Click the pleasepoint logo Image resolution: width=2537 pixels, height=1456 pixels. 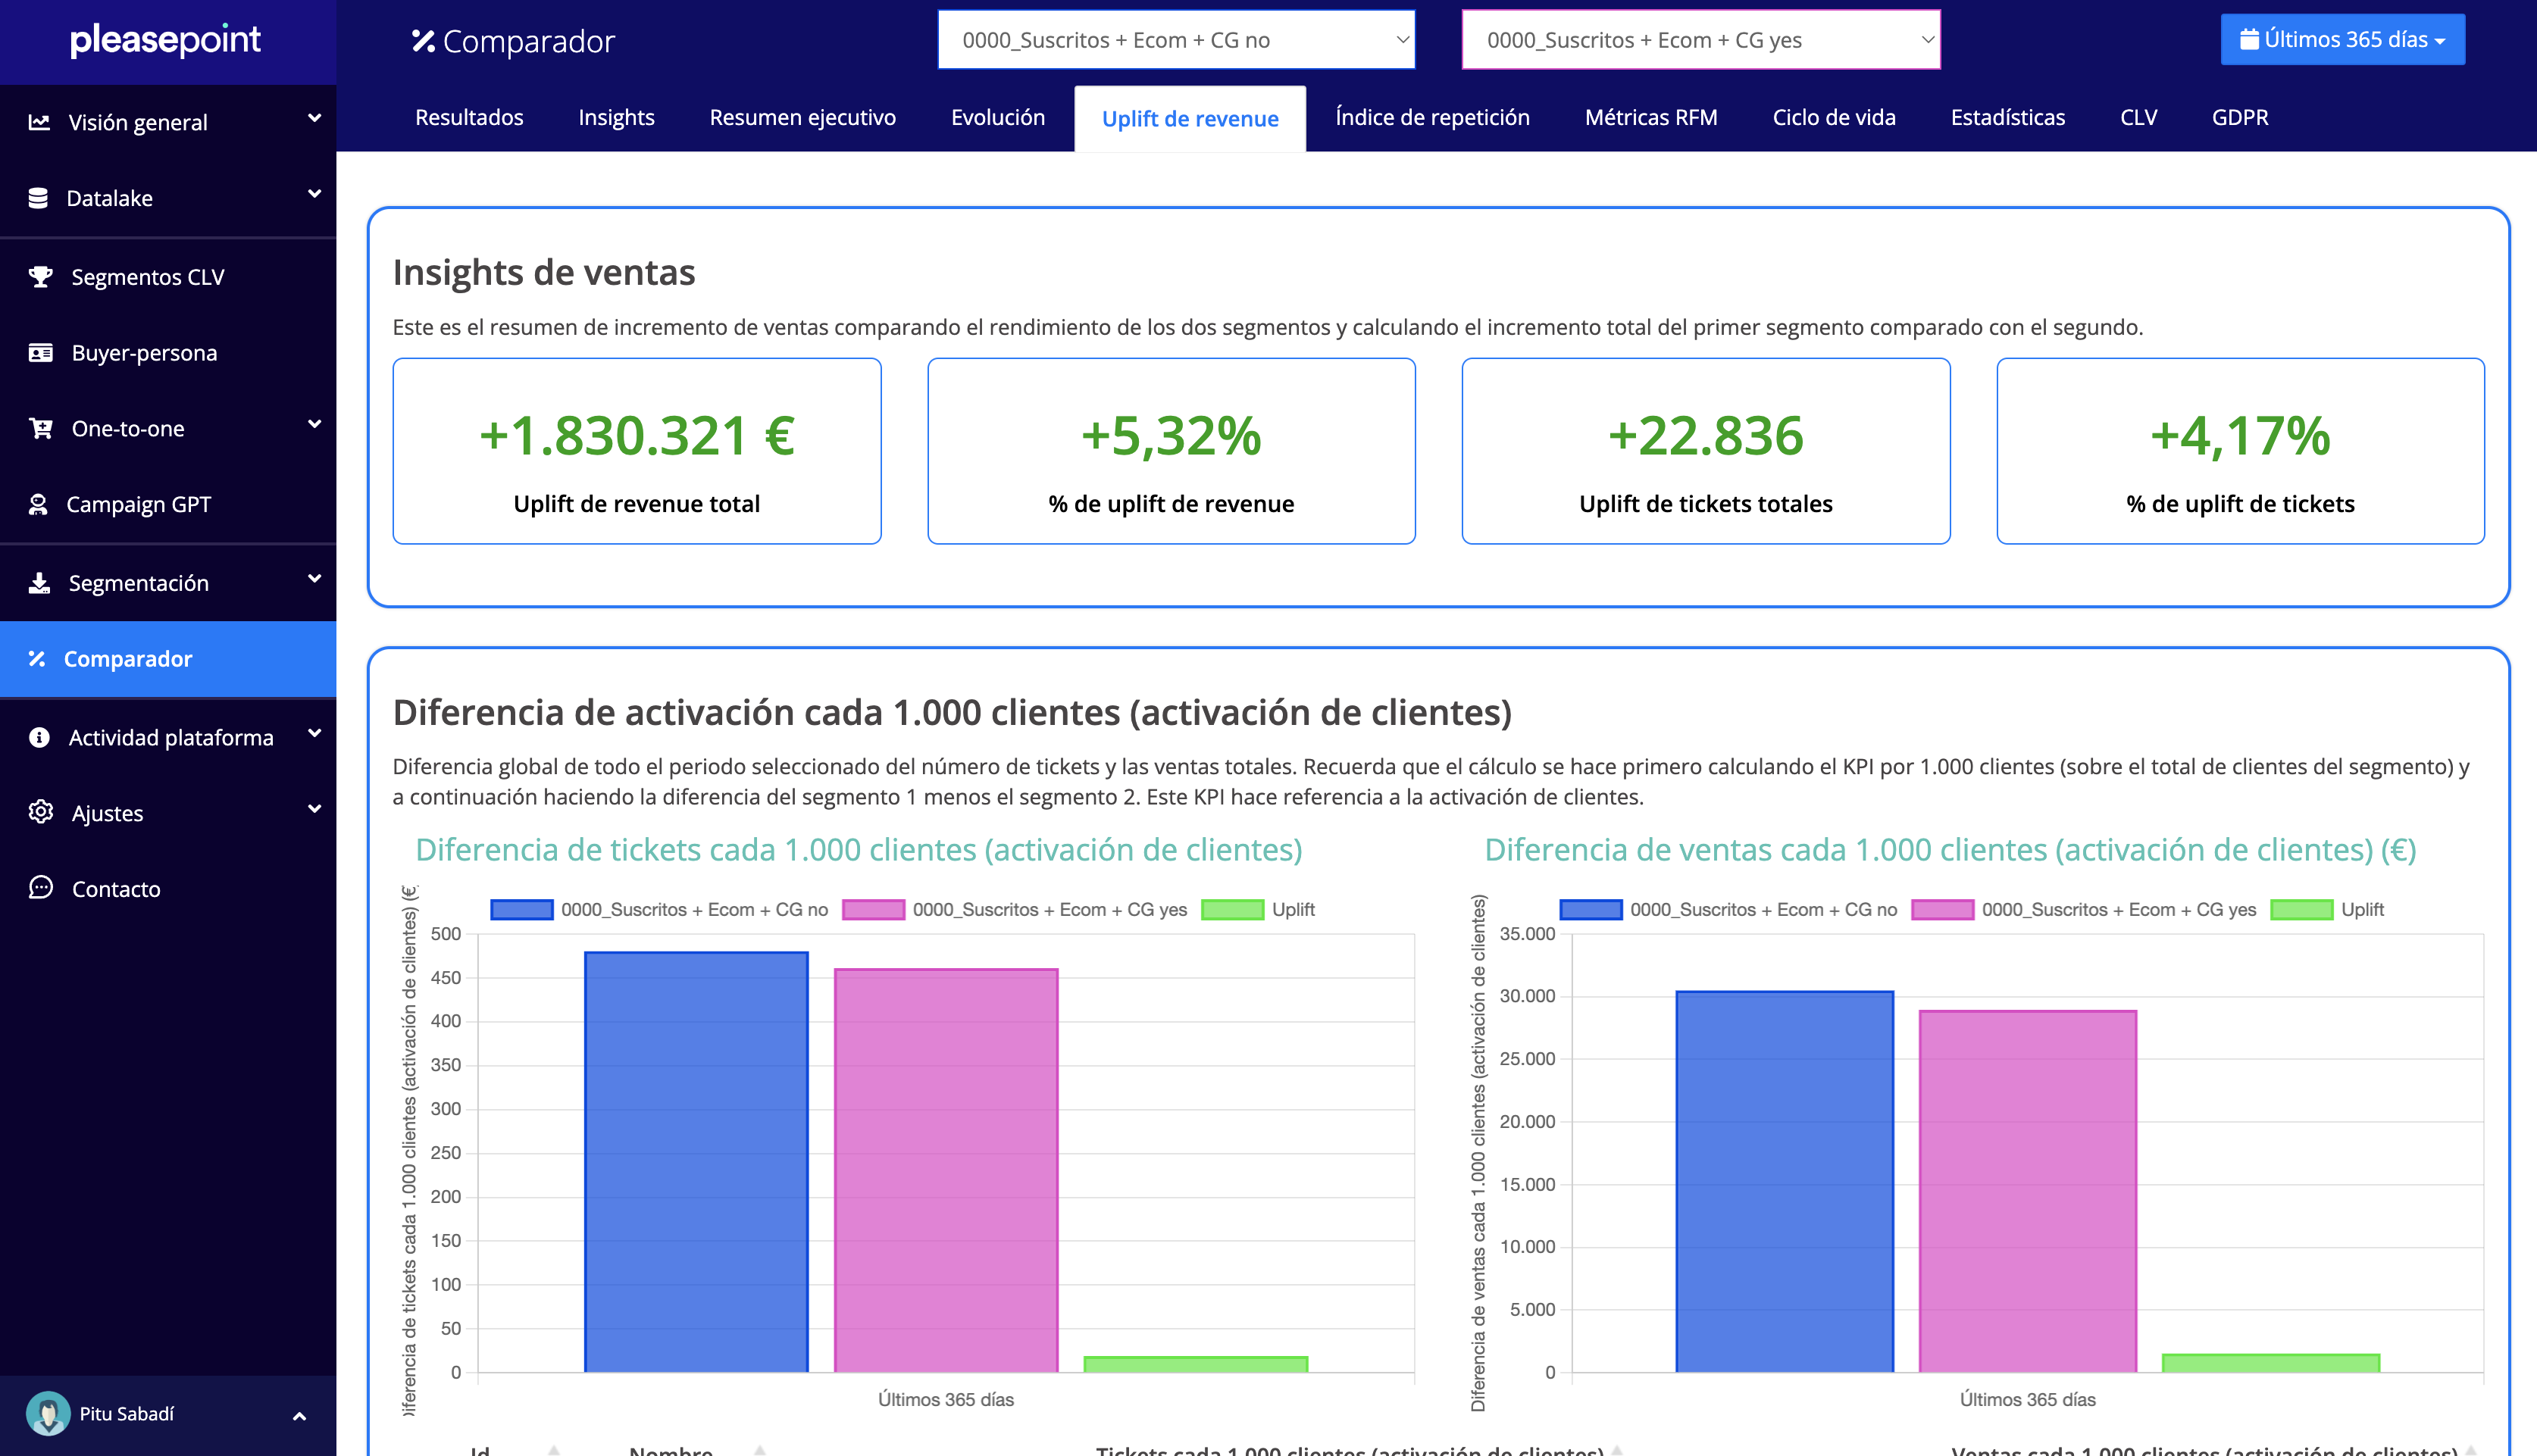coord(165,40)
